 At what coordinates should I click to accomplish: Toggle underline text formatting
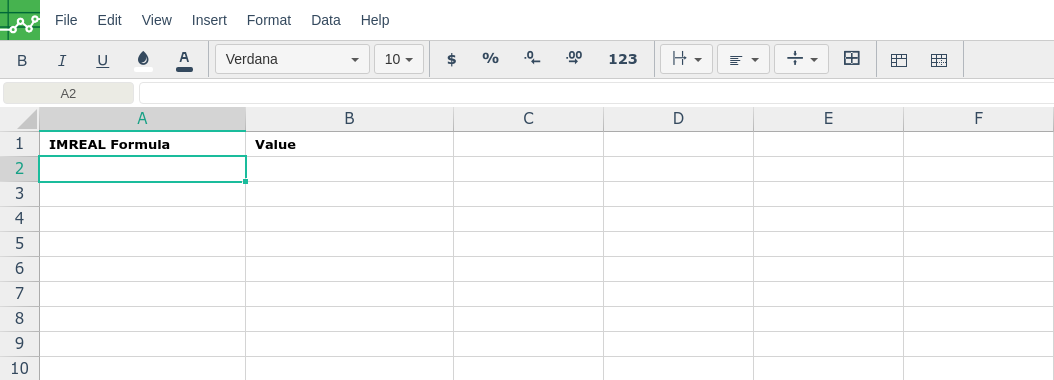point(102,60)
